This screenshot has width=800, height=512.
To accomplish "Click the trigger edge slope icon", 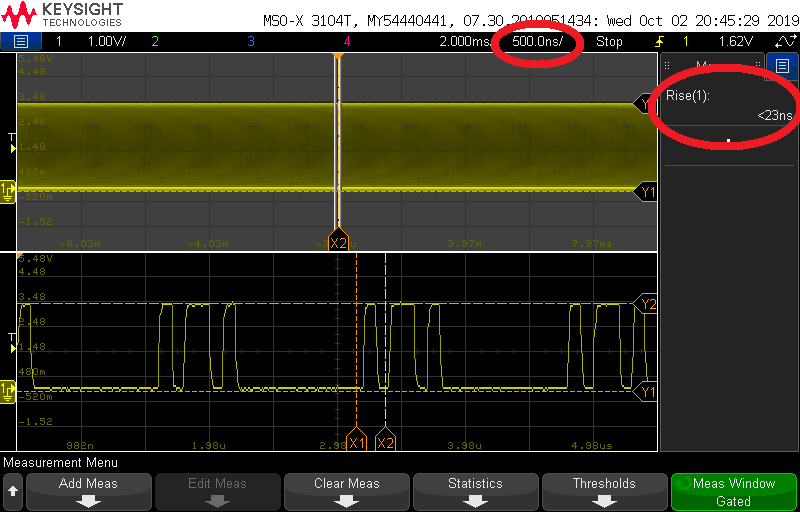I will (x=660, y=42).
